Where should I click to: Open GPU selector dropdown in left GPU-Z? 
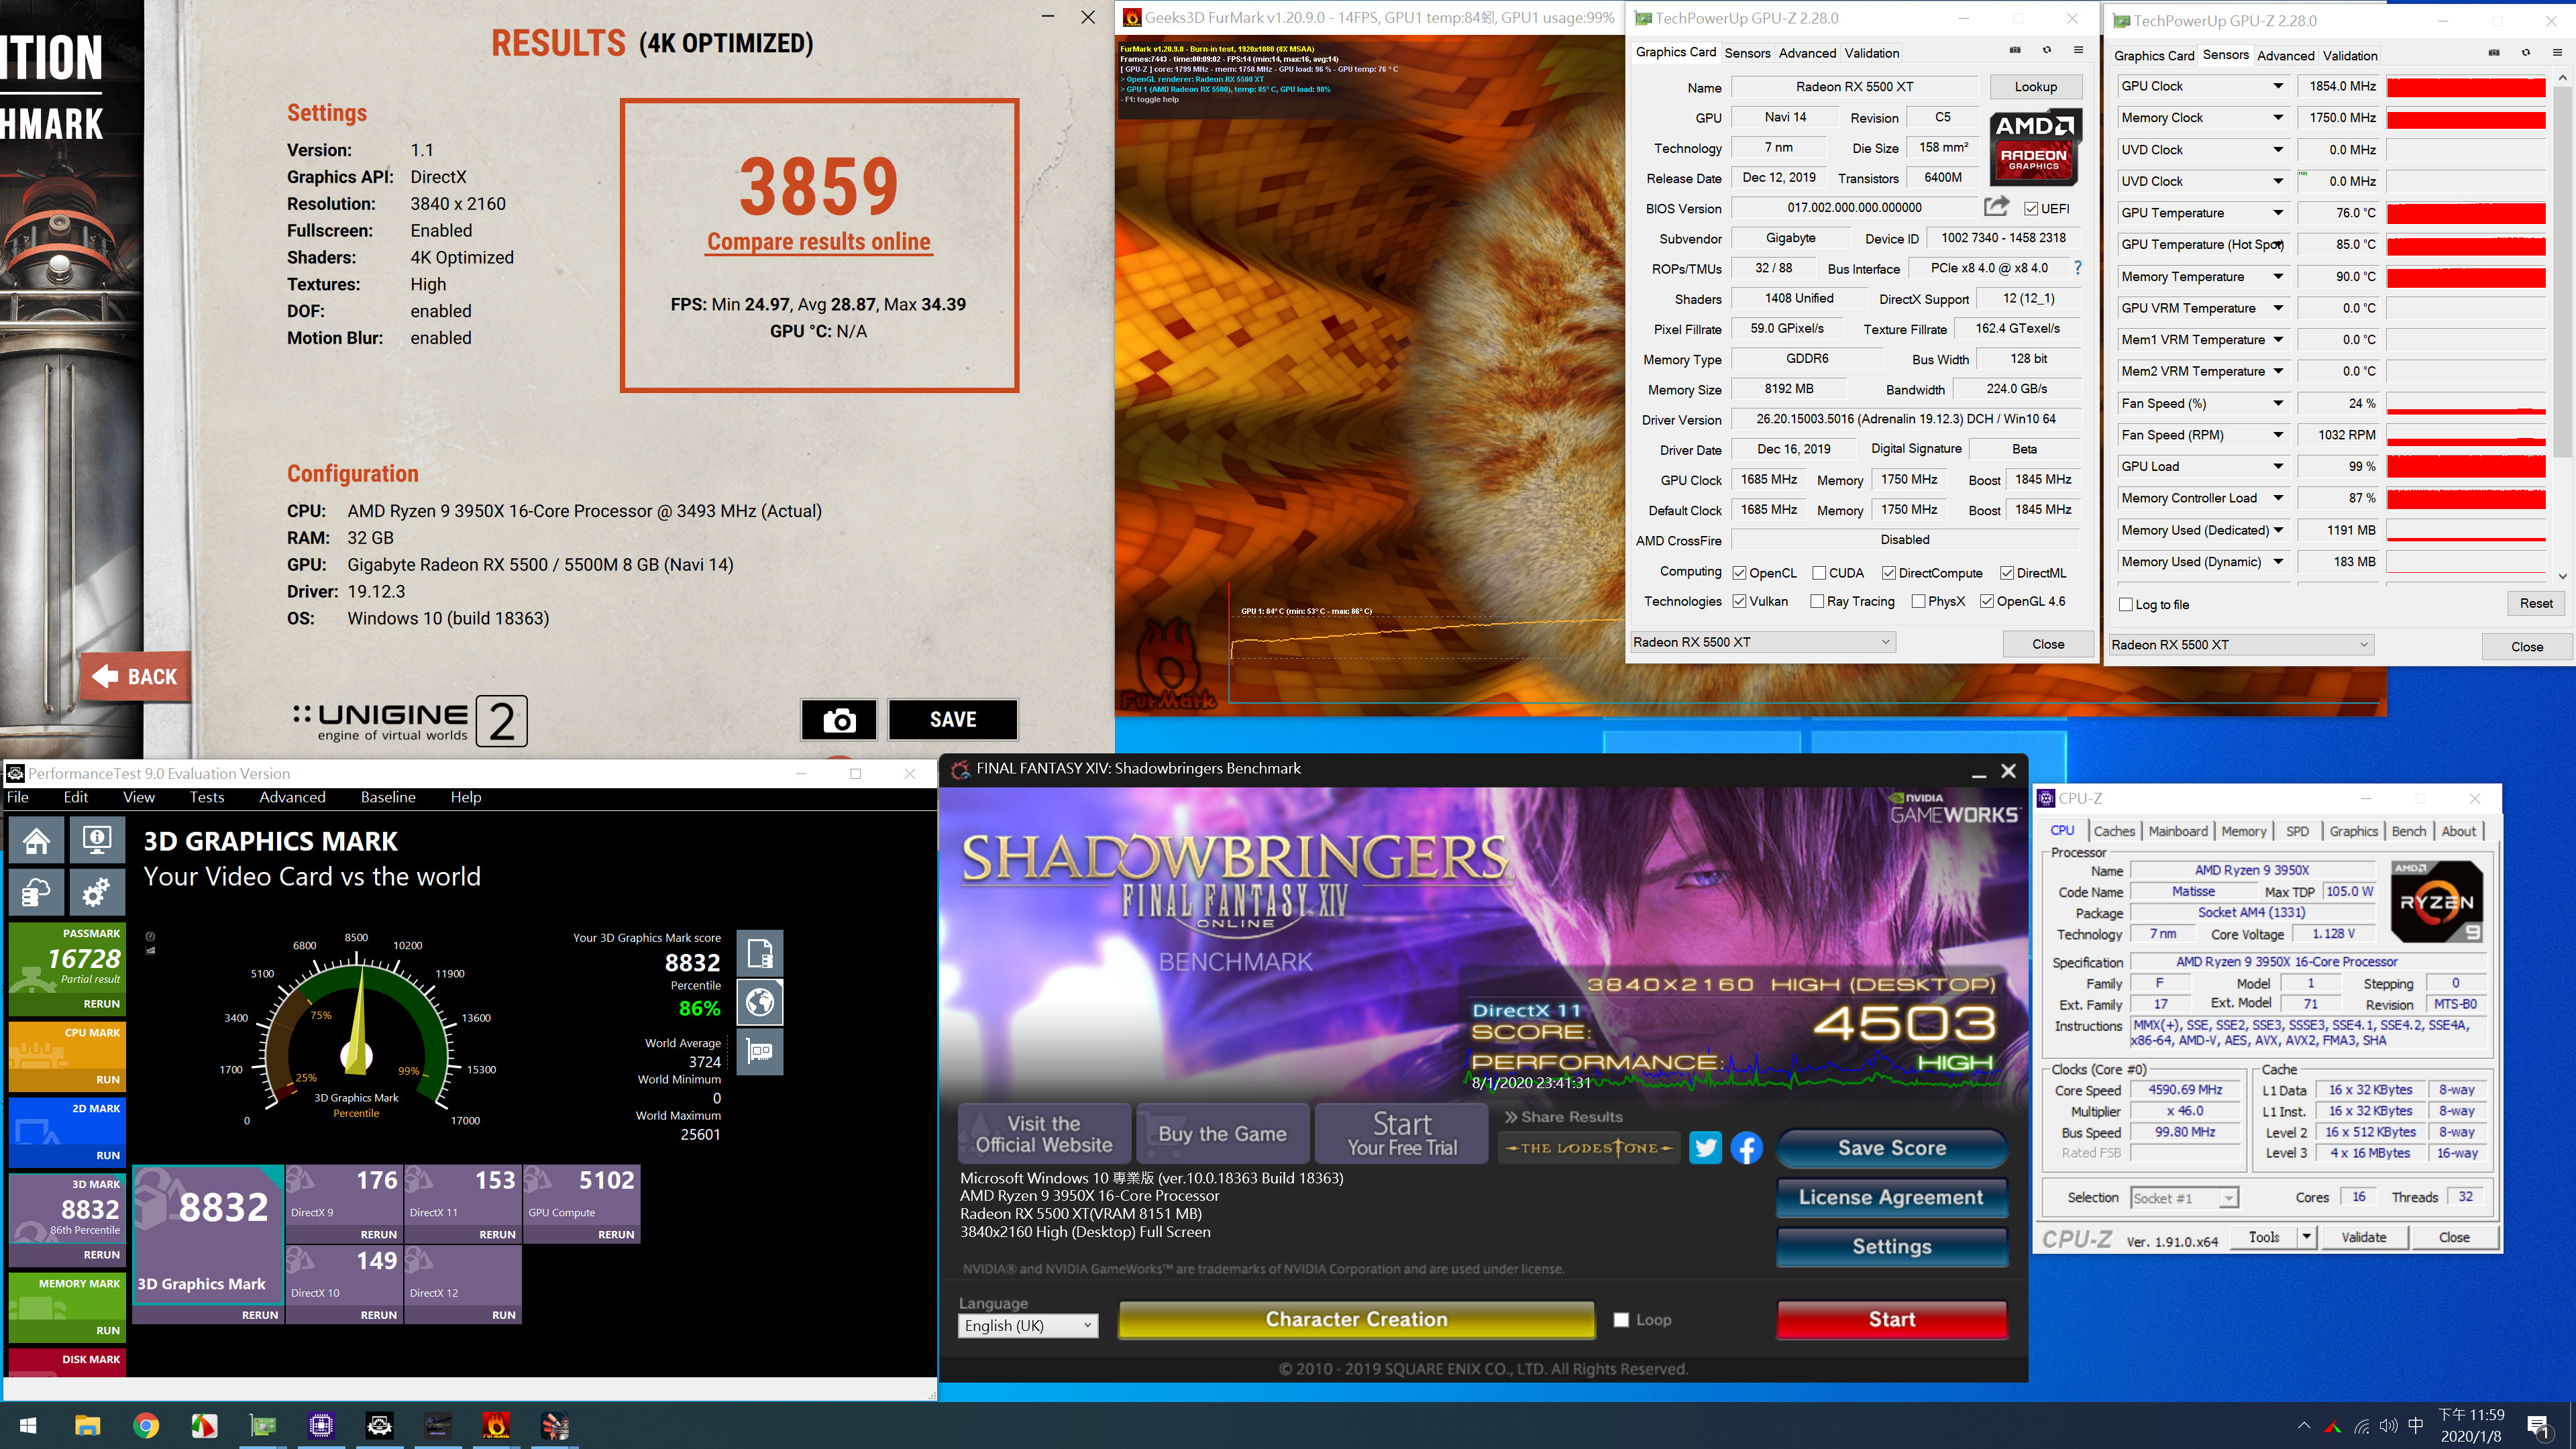[x=1762, y=642]
